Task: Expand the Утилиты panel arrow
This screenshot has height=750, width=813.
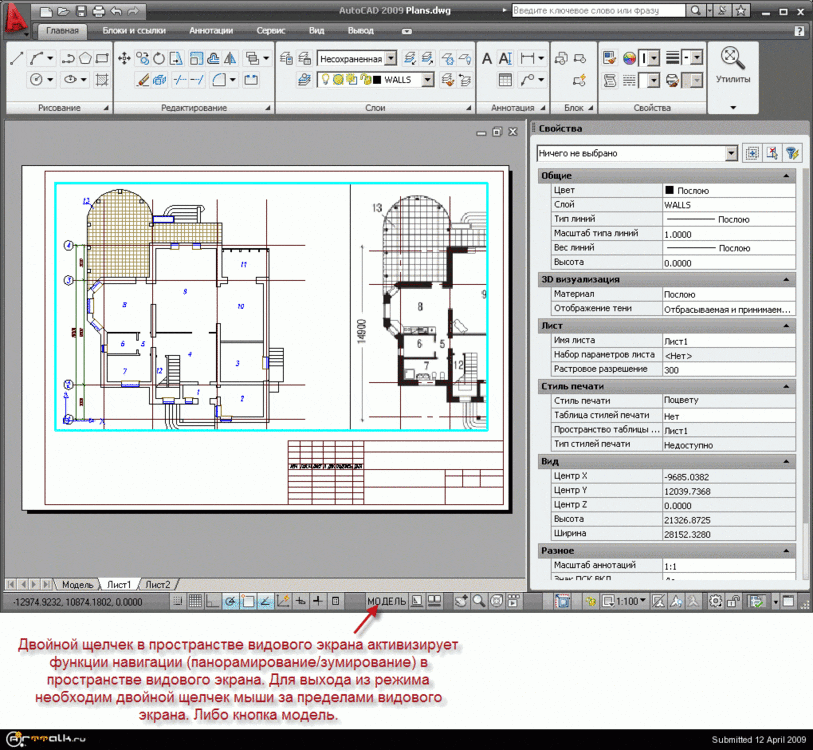Action: (x=733, y=107)
